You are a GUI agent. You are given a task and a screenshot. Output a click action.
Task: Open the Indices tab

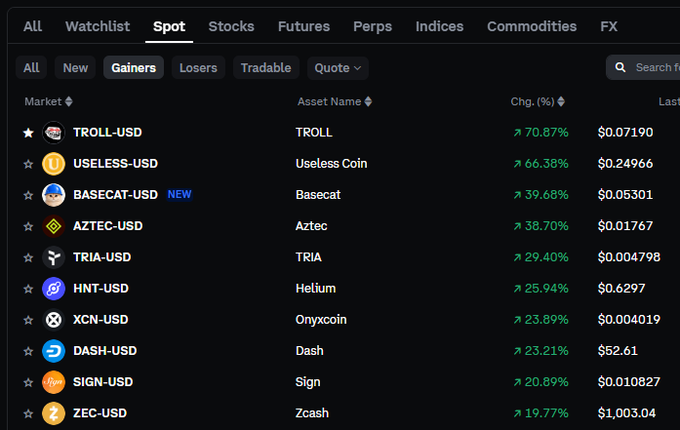pos(439,26)
